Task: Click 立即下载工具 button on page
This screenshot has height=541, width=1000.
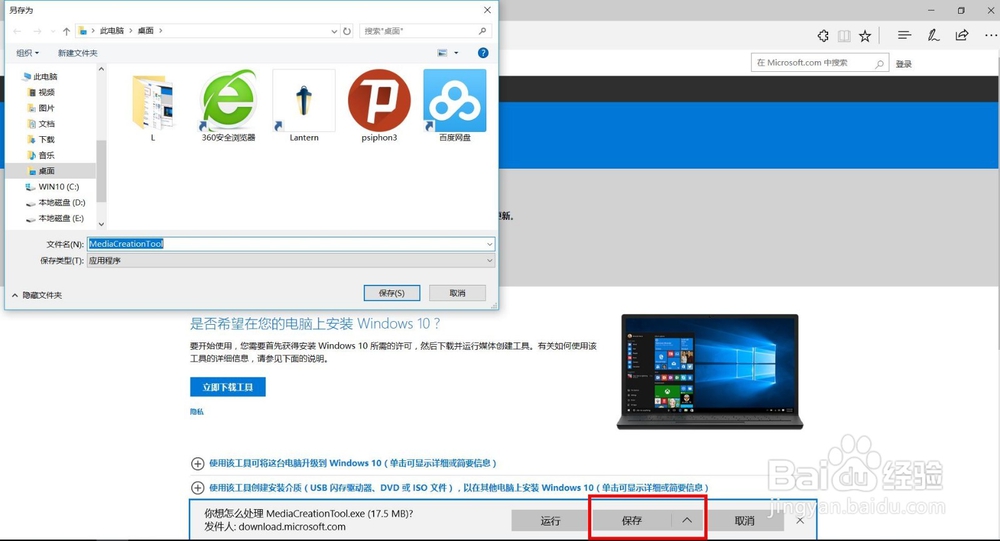Action: click(x=228, y=387)
